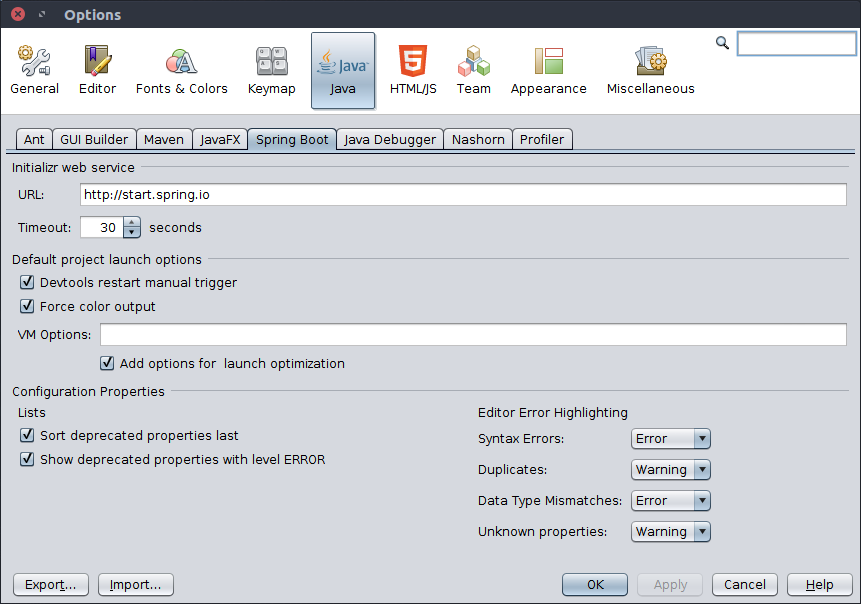Click the "Configuration Properties" section label
Screen dimensions: 861x604
(x=88, y=392)
